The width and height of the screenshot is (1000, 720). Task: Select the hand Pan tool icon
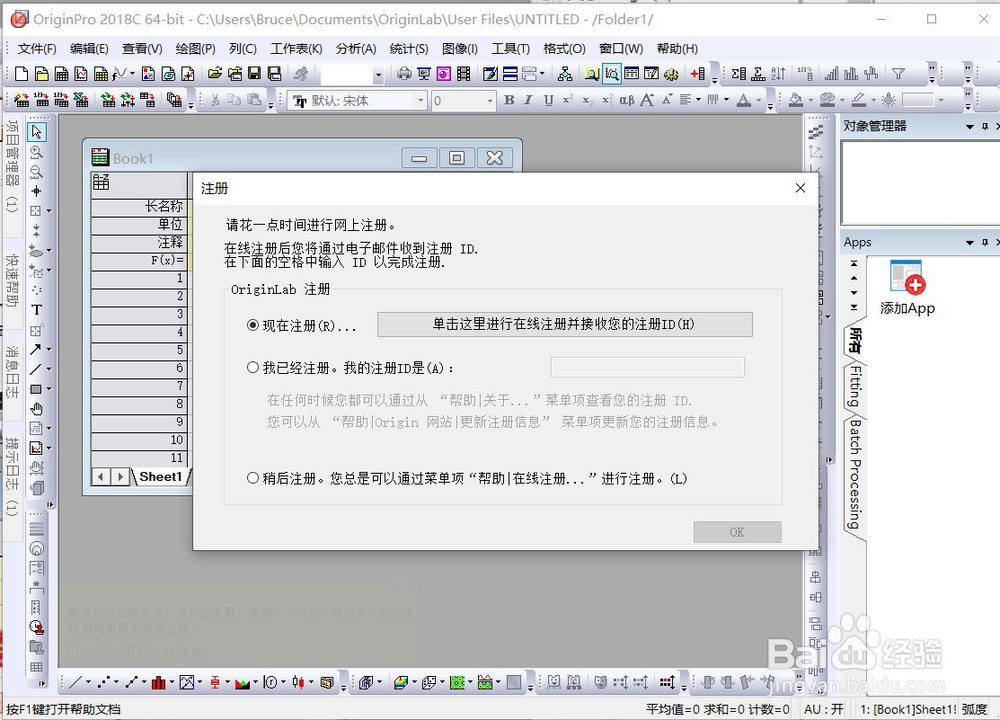[36, 409]
